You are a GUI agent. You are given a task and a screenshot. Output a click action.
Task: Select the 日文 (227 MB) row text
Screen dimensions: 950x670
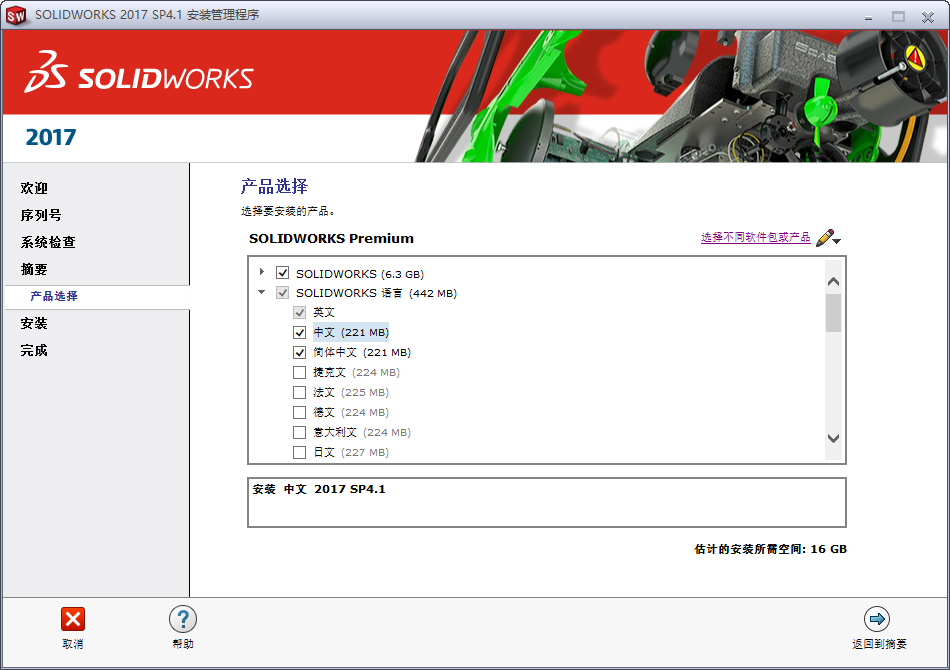351,453
